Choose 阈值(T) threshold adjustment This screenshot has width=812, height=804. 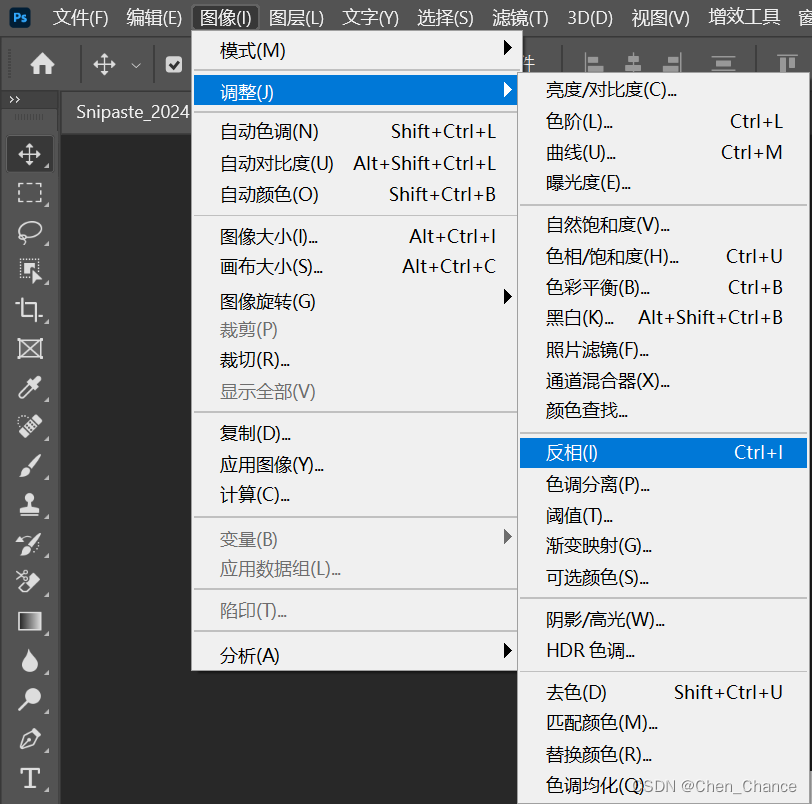[663, 516]
